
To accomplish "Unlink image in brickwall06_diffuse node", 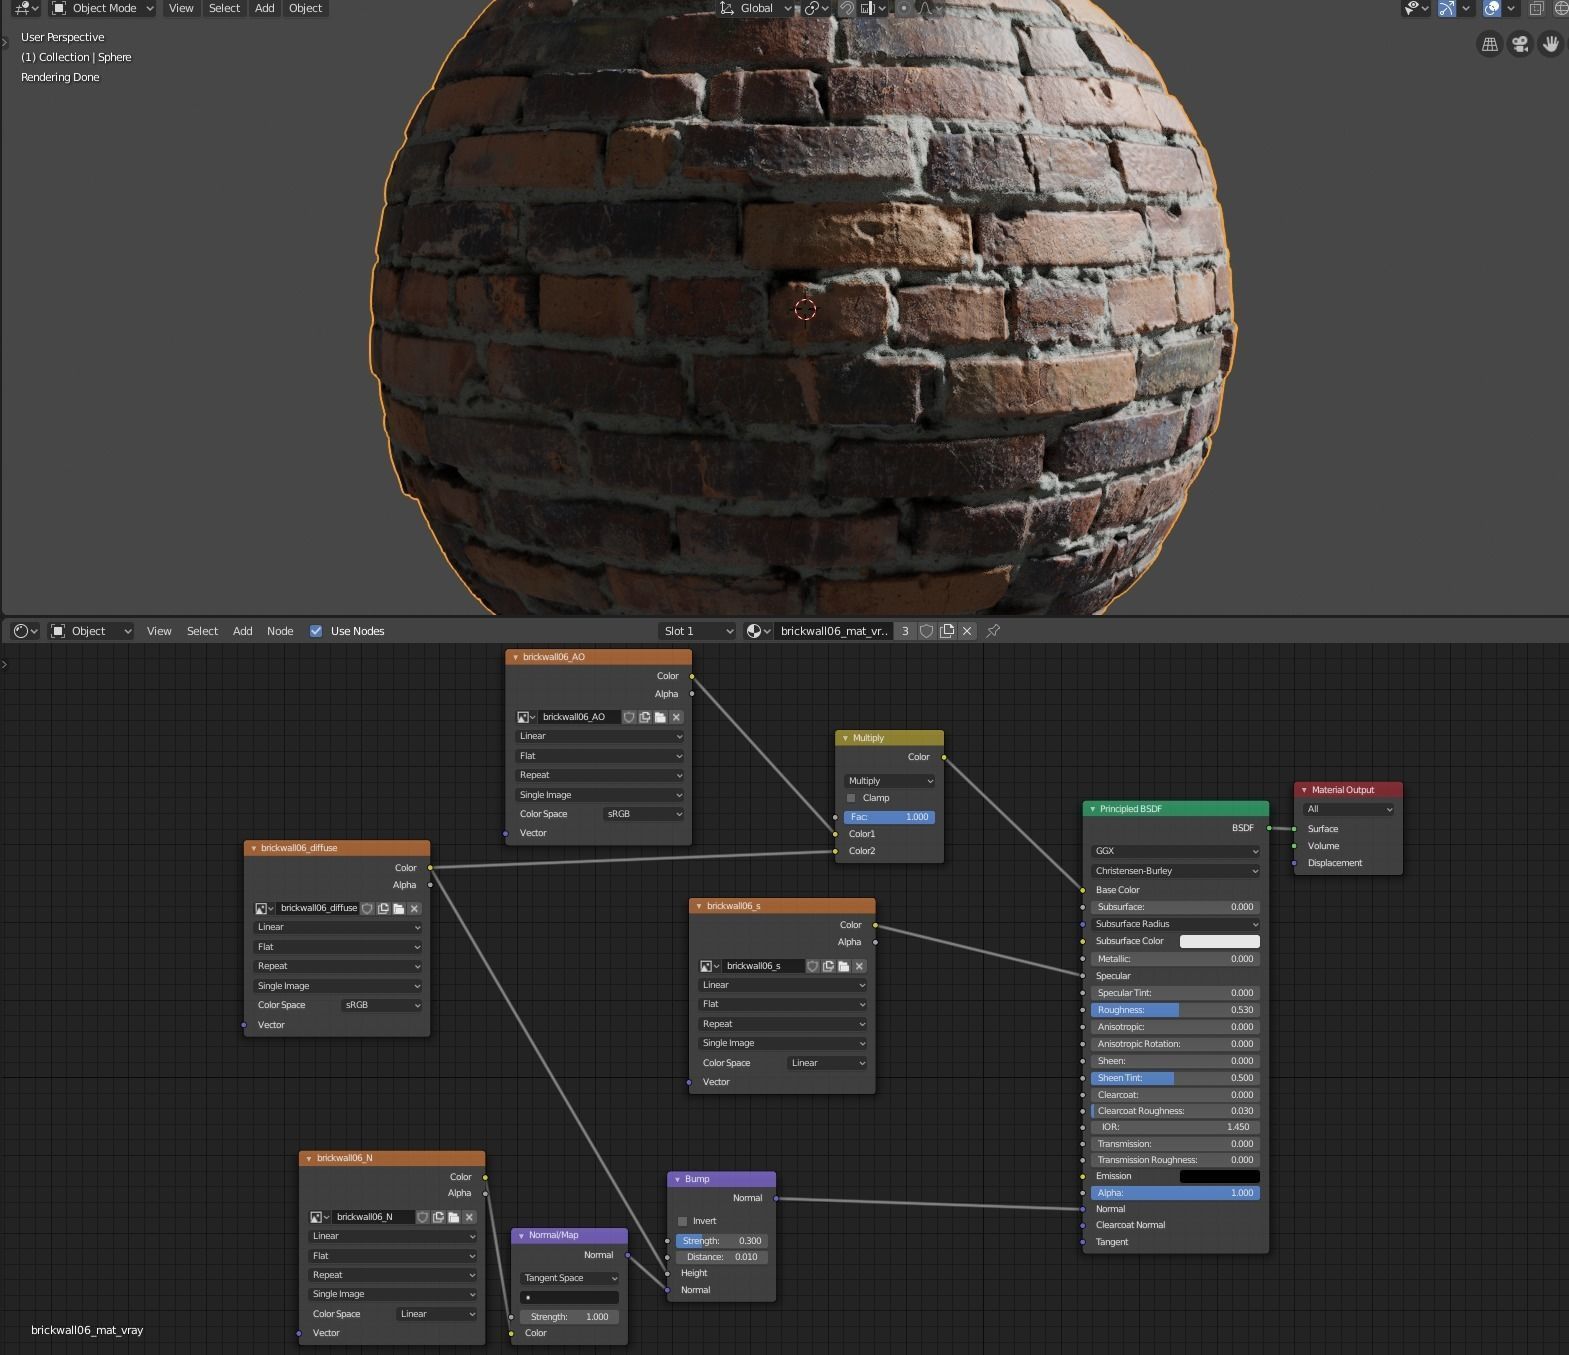I will (x=414, y=908).
